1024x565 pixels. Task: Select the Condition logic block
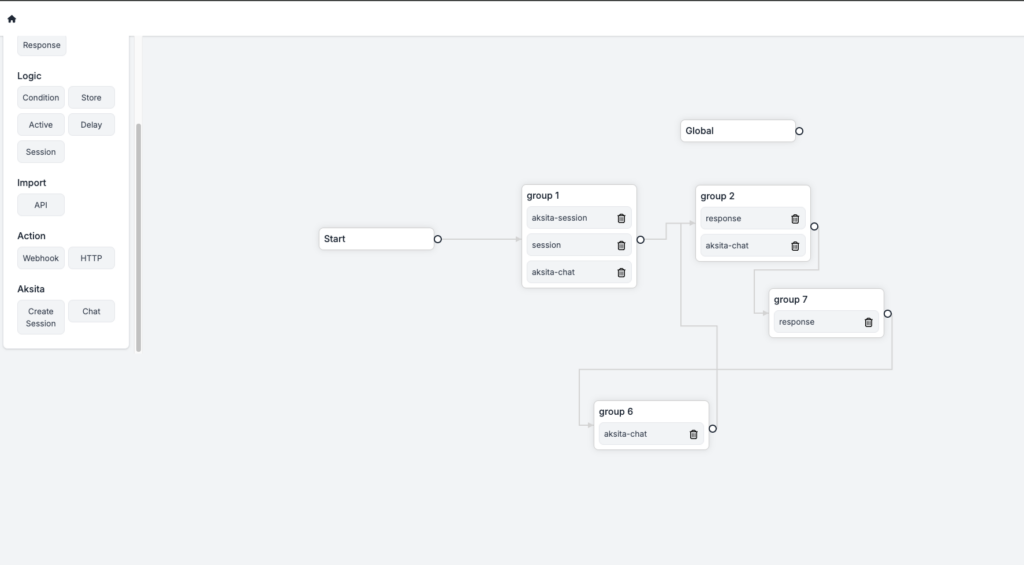41,98
